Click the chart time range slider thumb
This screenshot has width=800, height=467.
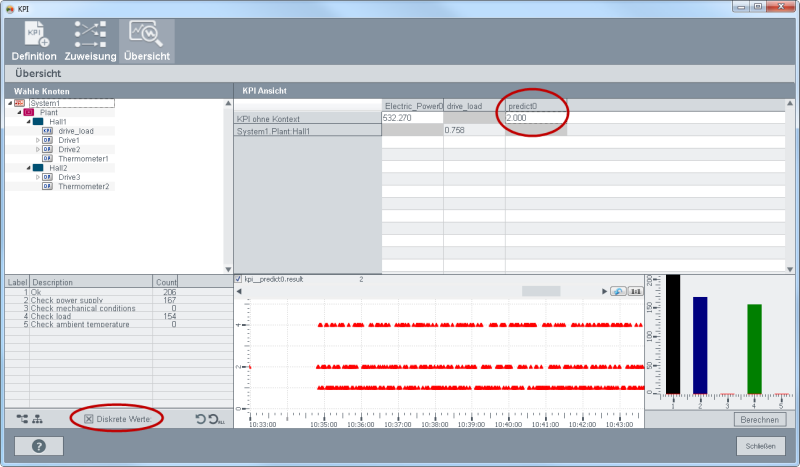coord(541,291)
